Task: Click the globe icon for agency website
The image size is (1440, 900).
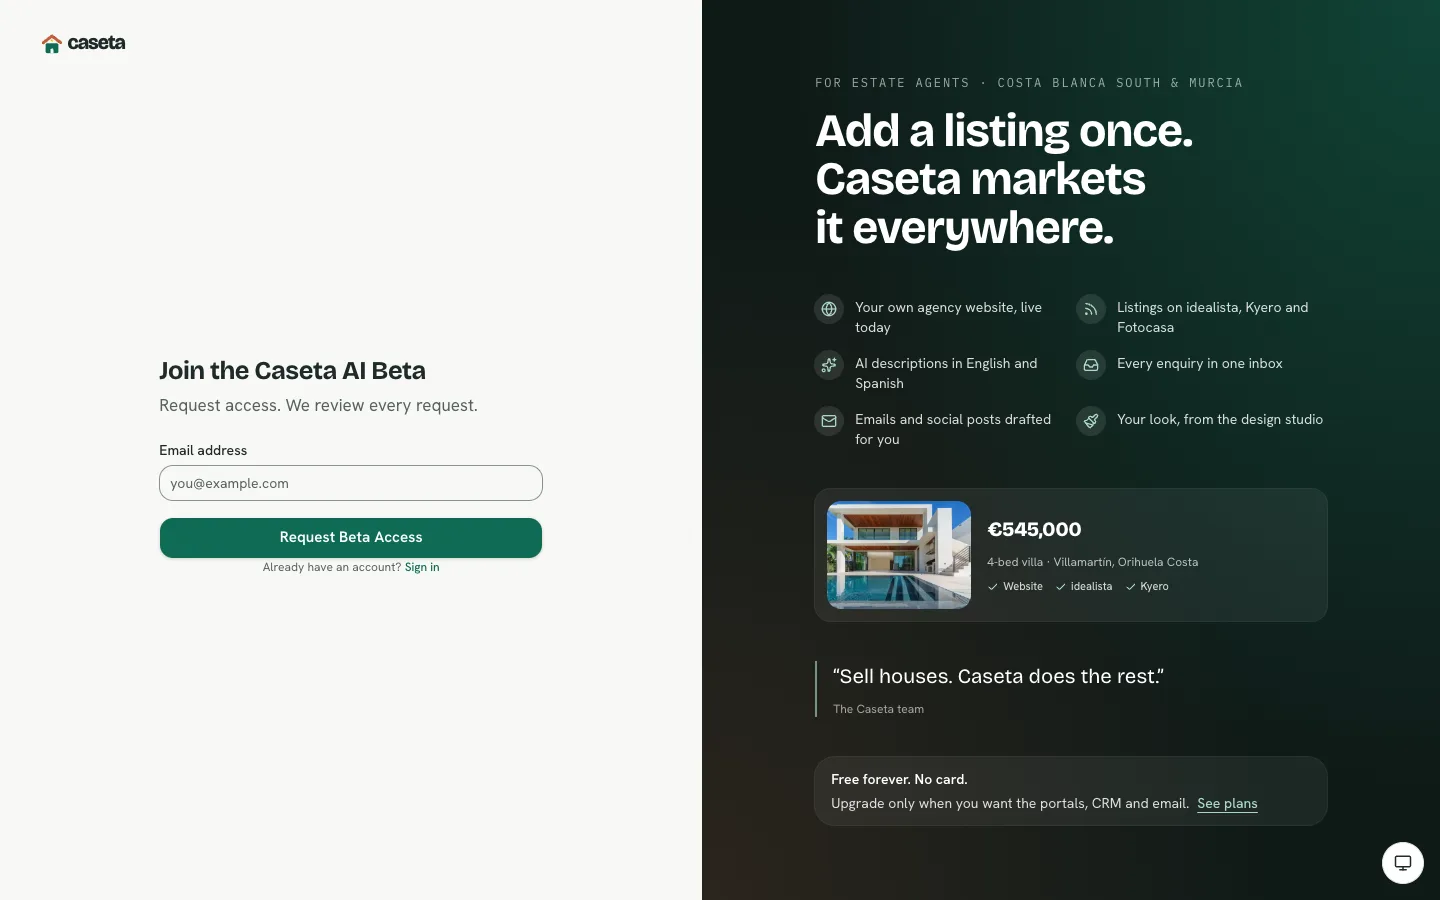Action: [x=829, y=309]
